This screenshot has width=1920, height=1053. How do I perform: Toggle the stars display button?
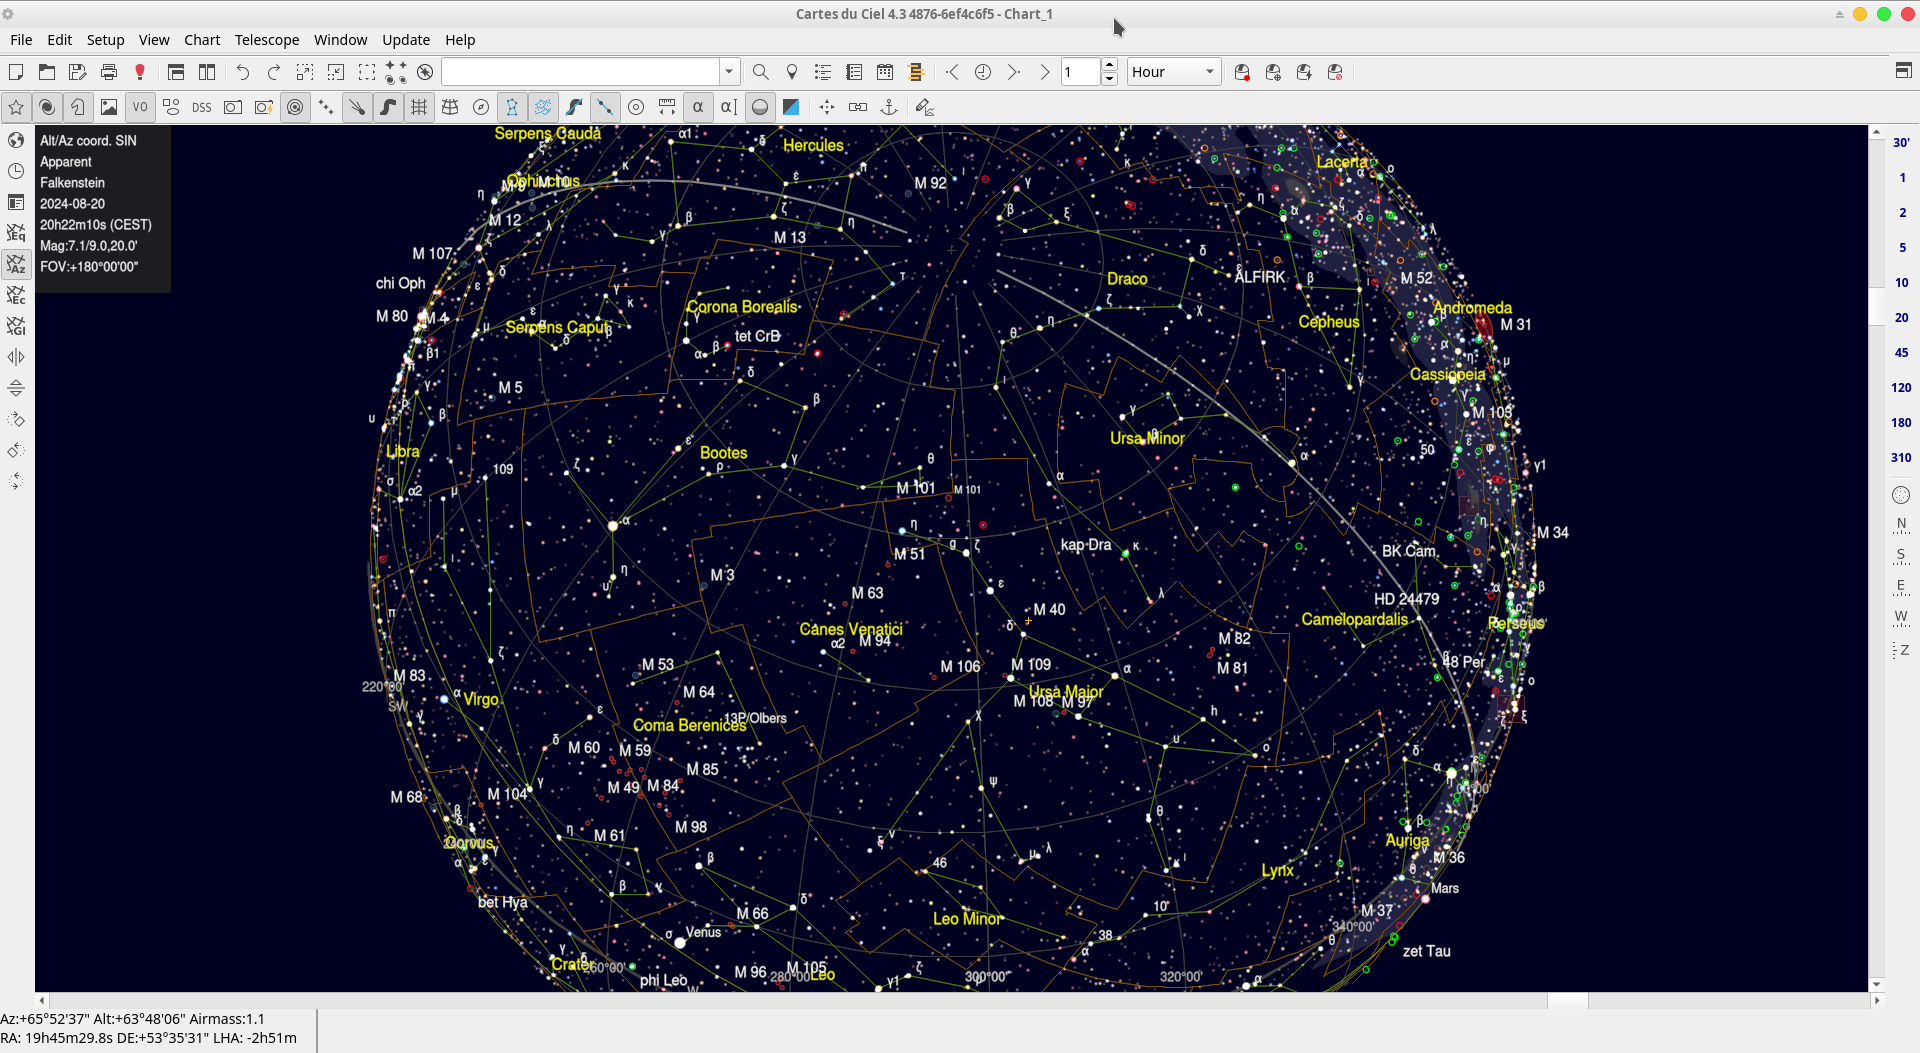(16, 107)
